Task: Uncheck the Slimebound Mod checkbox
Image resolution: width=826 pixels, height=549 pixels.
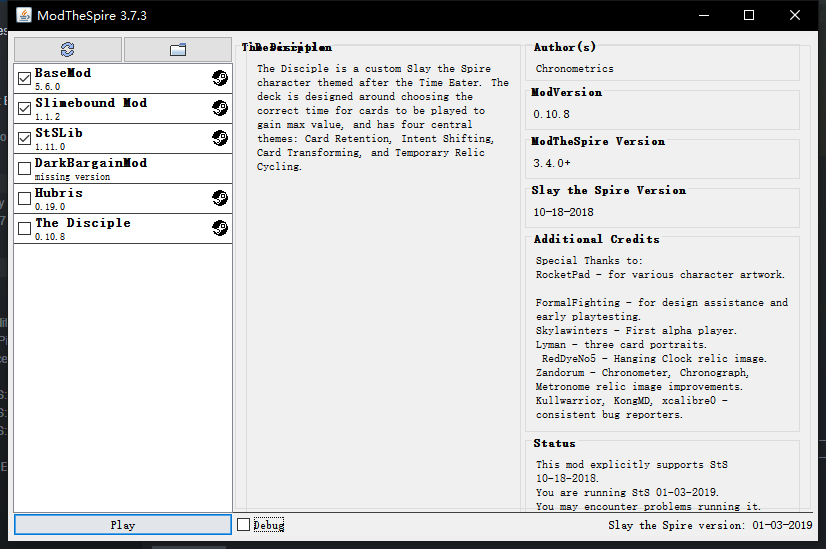Action: [x=24, y=109]
